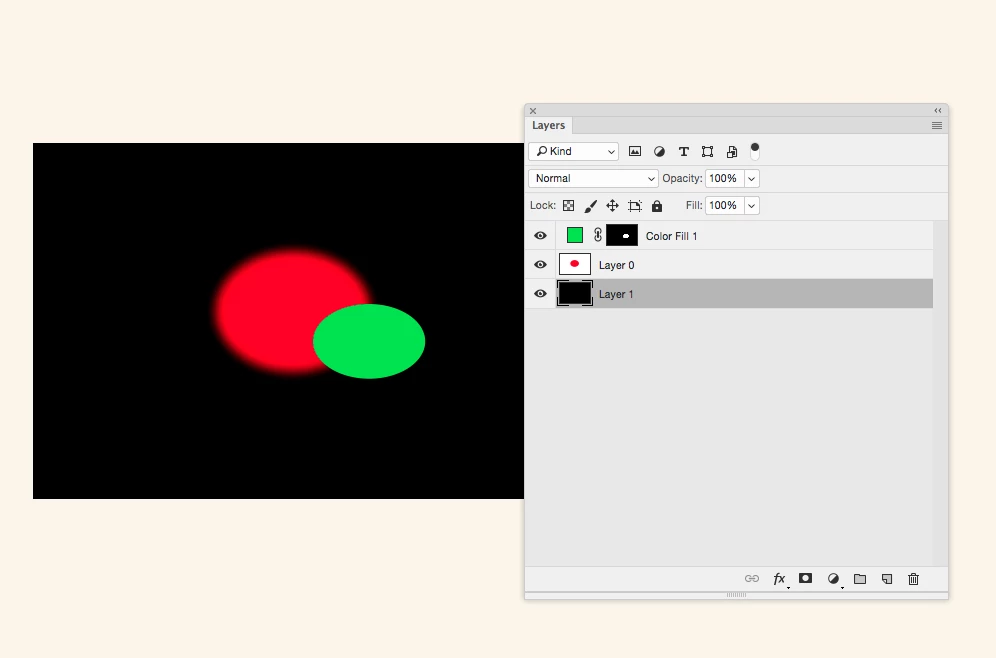
Task: Click the Fill 100% value field
Action: click(x=724, y=205)
